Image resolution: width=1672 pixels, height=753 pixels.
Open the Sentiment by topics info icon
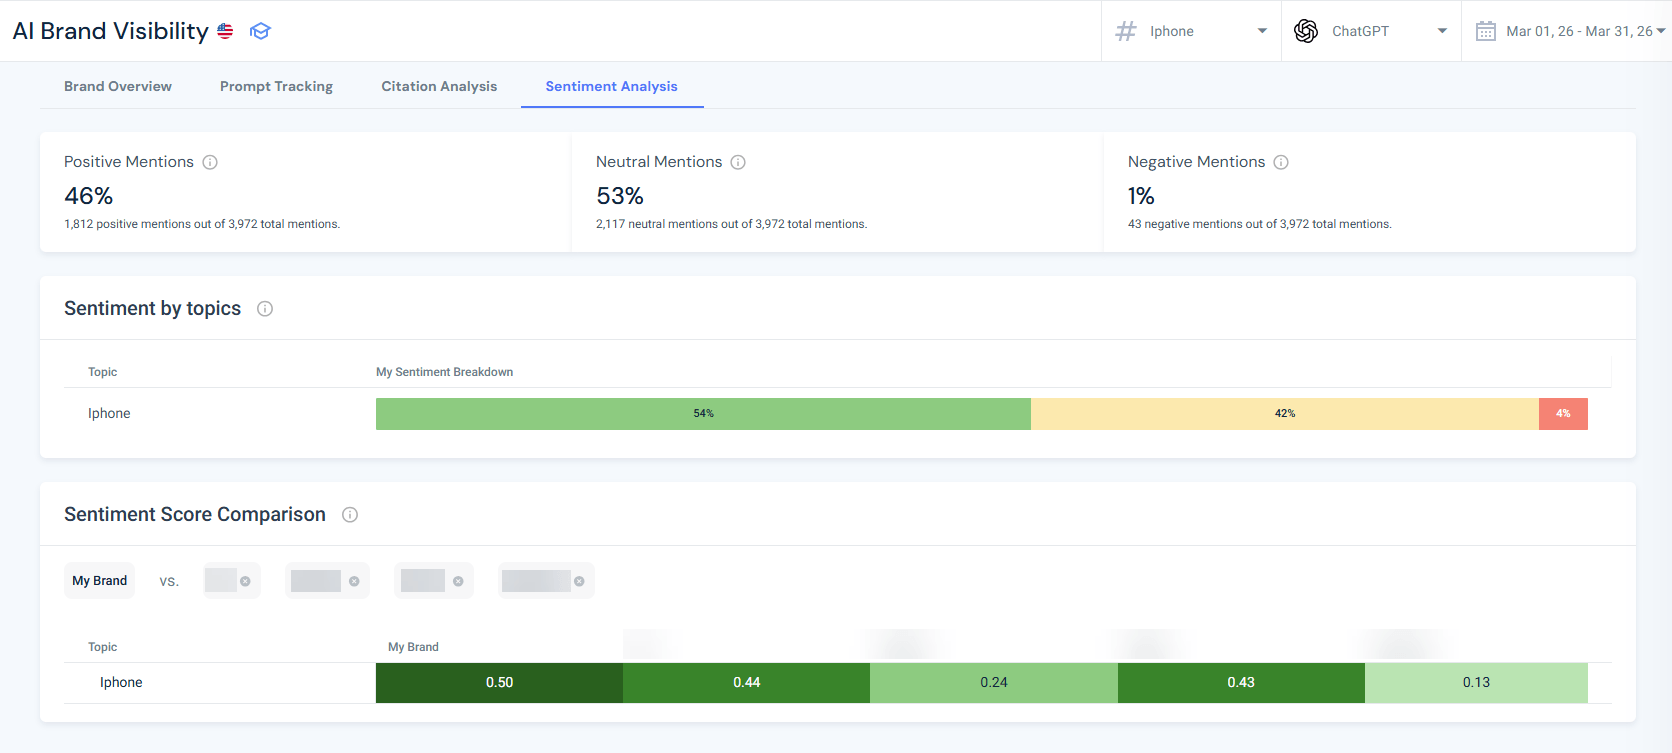click(265, 309)
